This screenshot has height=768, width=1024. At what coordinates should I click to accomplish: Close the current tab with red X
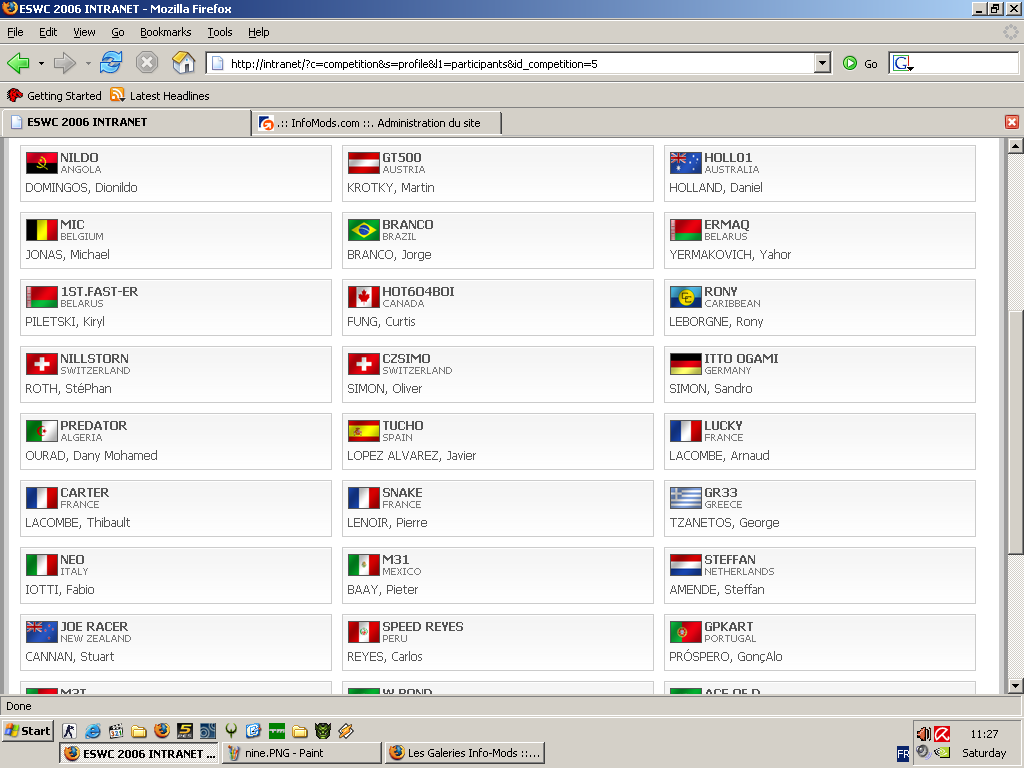coord(1012,122)
